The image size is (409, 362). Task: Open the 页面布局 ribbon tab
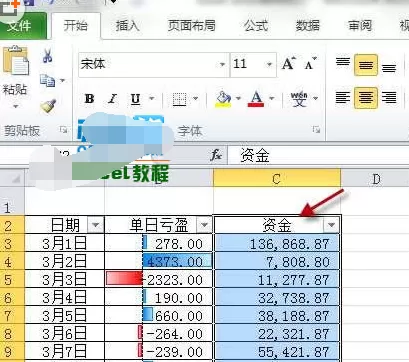[191, 25]
